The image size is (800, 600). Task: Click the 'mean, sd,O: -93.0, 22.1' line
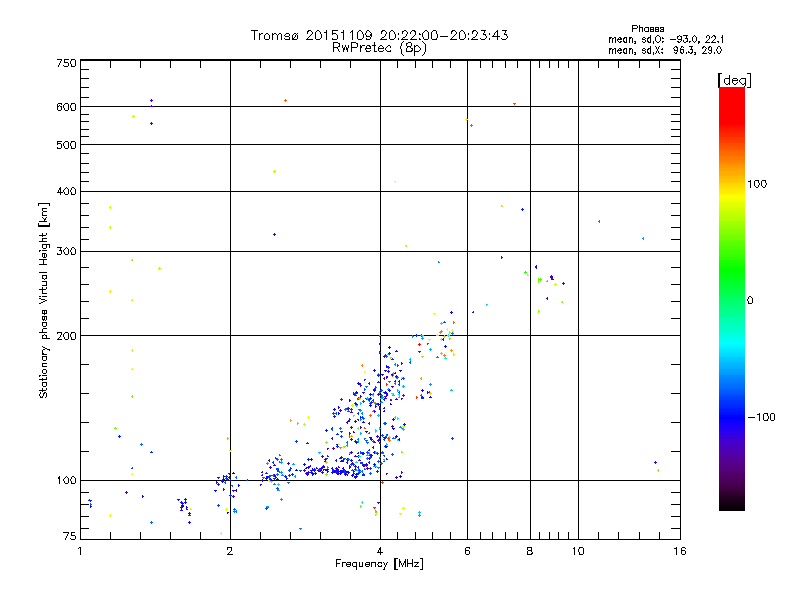tap(666, 39)
